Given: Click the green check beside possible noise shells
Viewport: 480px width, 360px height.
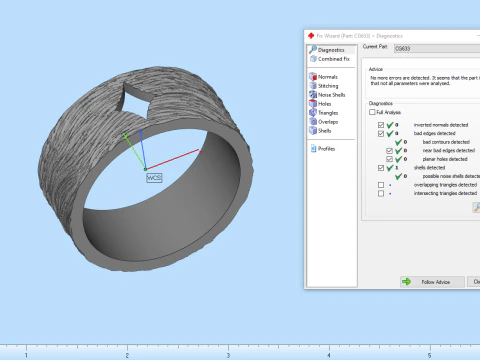Looking at the screenshot, I should coord(398,176).
